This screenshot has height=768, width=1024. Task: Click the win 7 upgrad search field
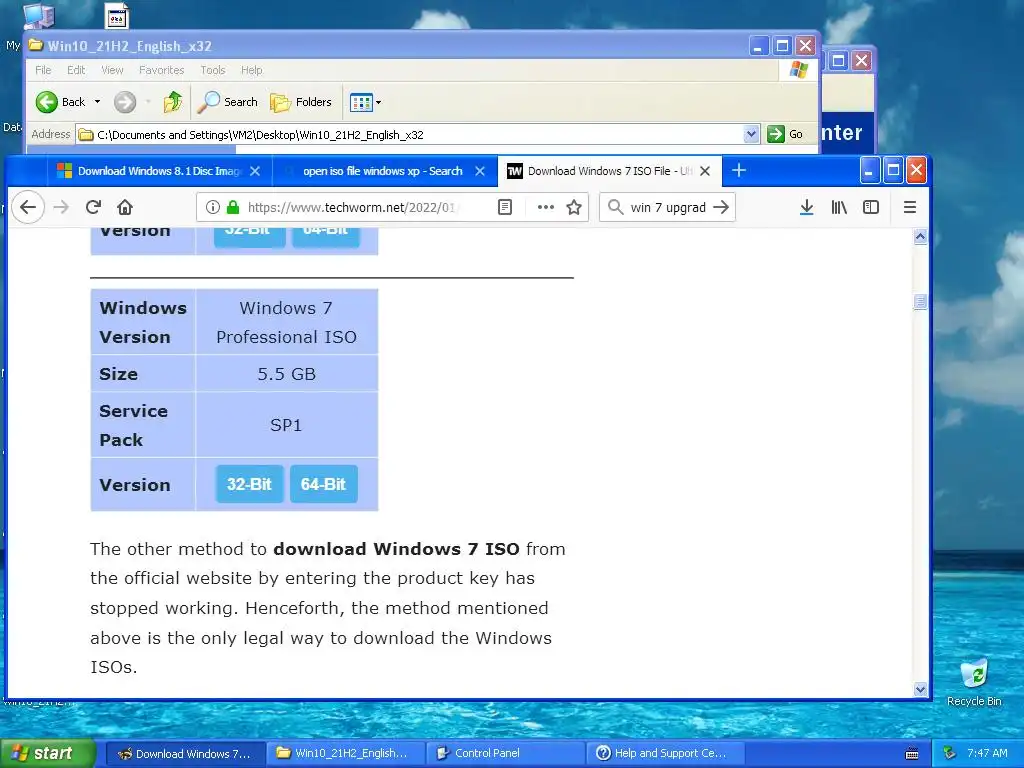click(667, 207)
